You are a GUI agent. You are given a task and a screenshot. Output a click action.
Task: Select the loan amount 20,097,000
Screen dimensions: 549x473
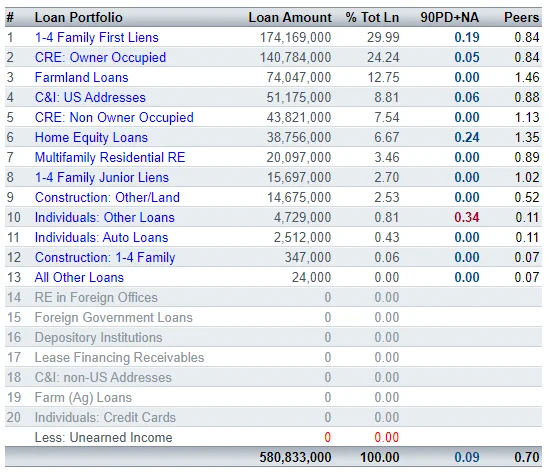pyautogui.click(x=299, y=157)
